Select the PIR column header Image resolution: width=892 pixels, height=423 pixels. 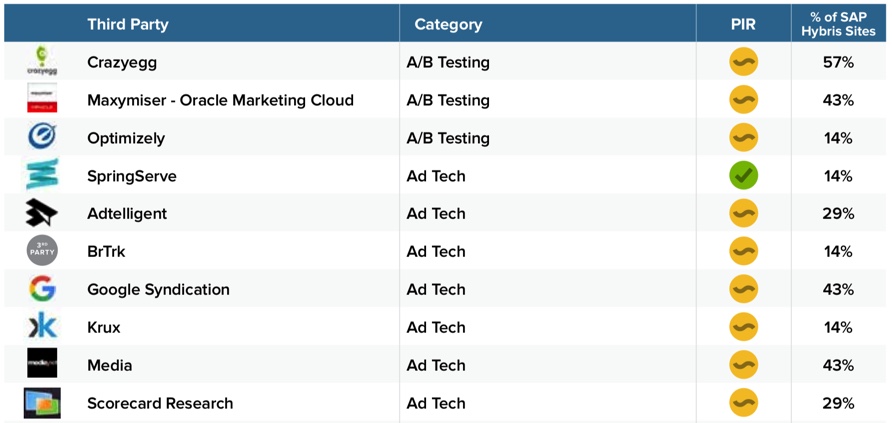(743, 24)
